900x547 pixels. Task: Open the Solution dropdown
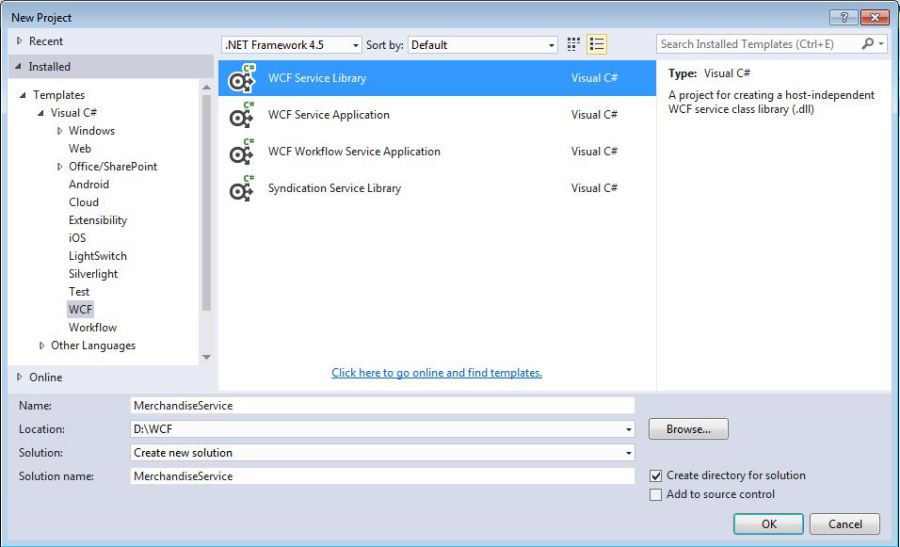pos(383,453)
